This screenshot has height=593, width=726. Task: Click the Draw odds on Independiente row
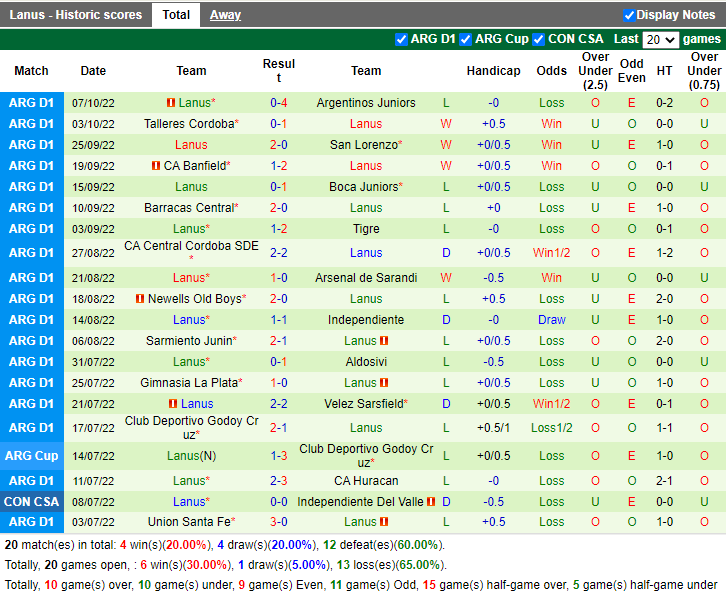(551, 320)
